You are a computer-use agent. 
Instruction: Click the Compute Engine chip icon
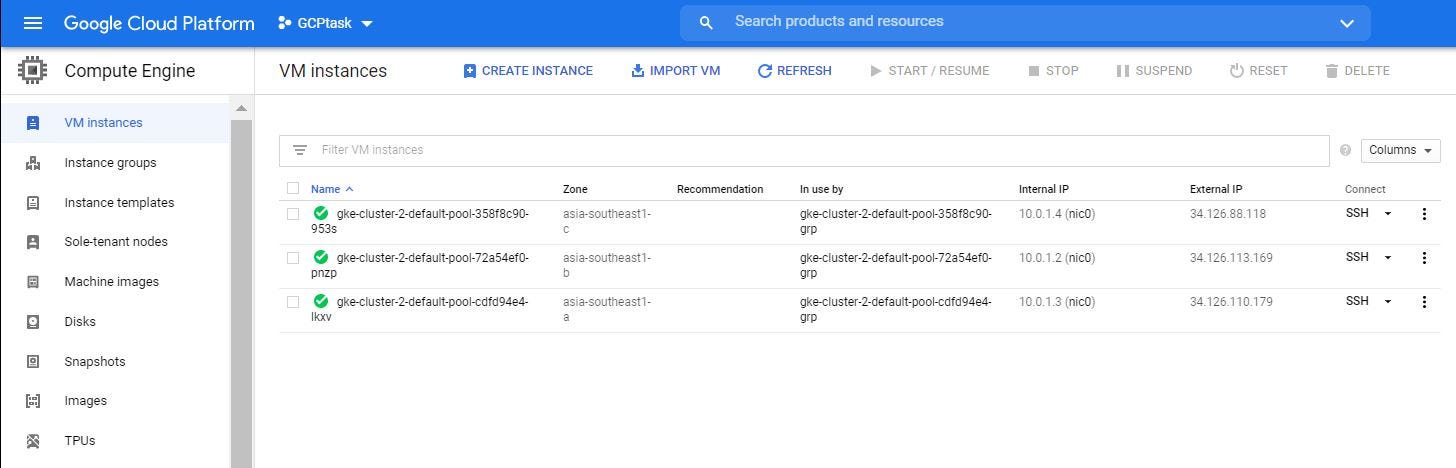(x=32, y=71)
